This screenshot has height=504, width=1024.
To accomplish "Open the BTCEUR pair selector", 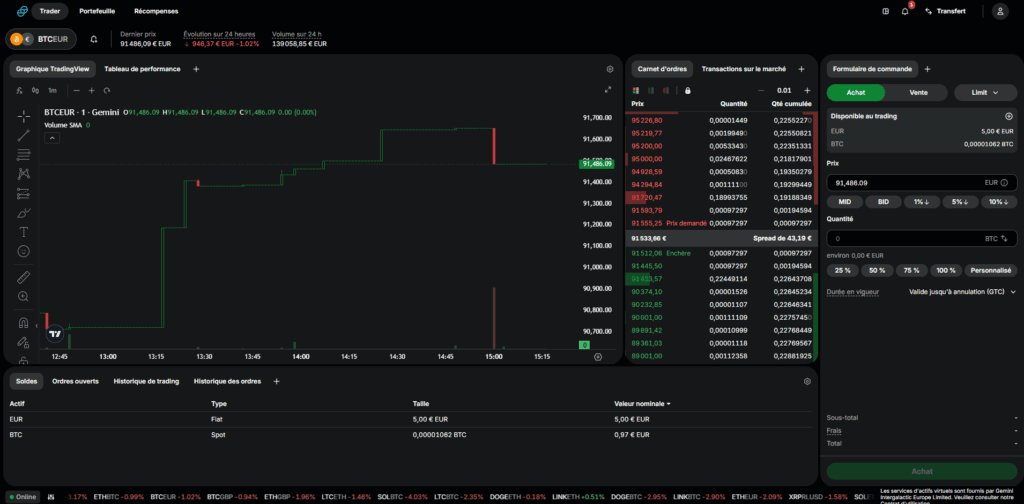I will 41,39.
